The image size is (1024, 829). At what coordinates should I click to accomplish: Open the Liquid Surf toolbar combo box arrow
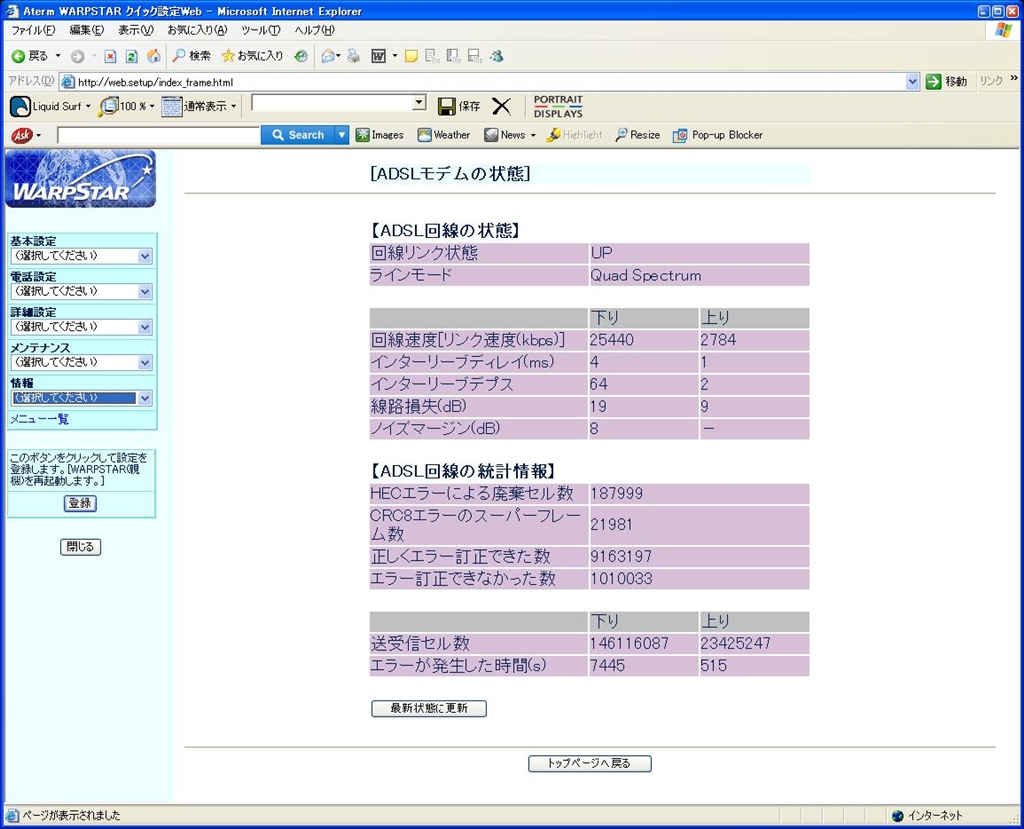(419, 103)
